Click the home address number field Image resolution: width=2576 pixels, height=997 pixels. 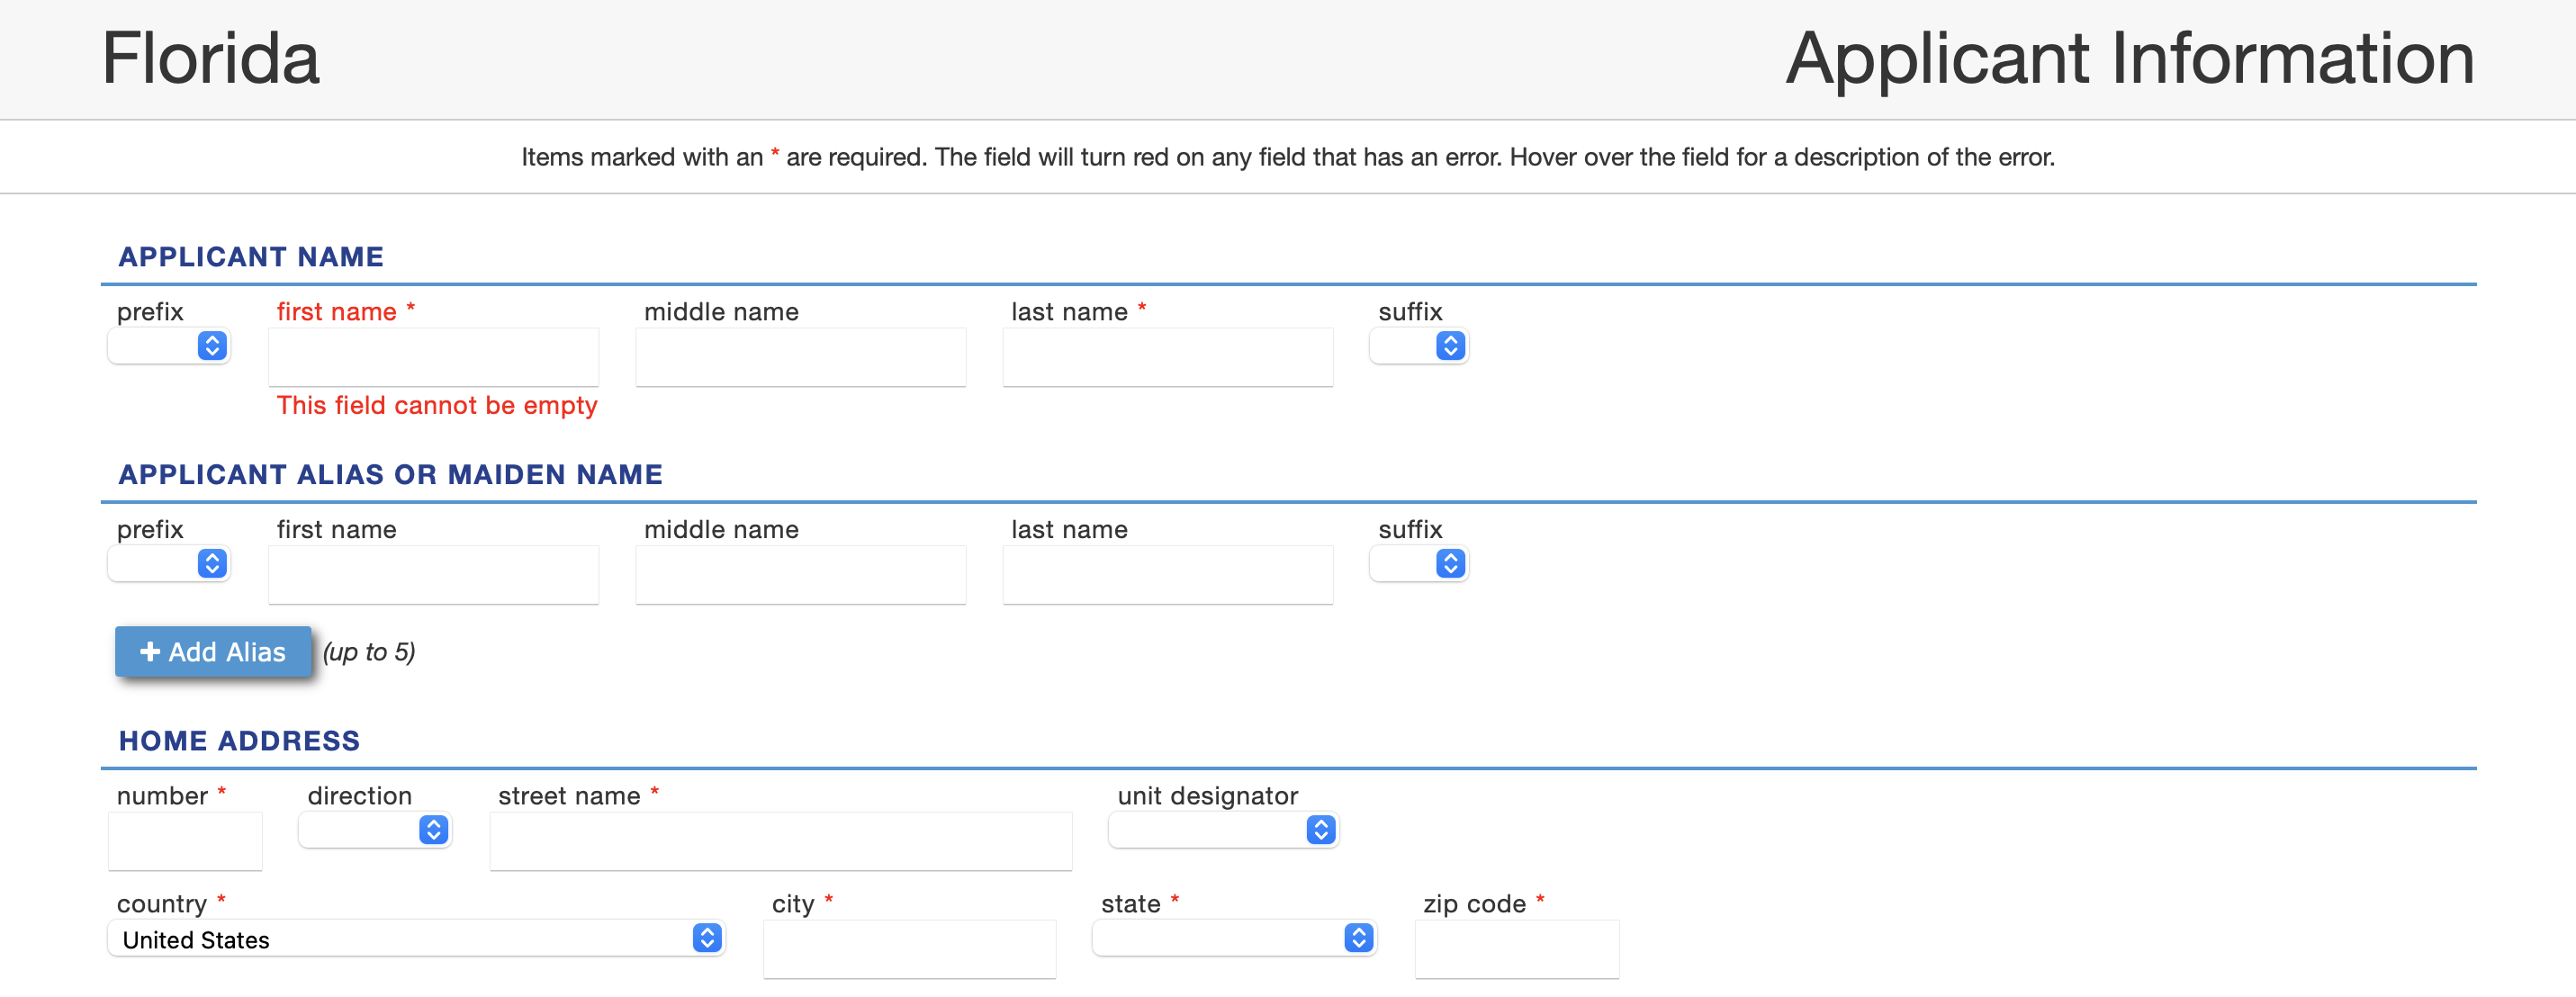(185, 841)
